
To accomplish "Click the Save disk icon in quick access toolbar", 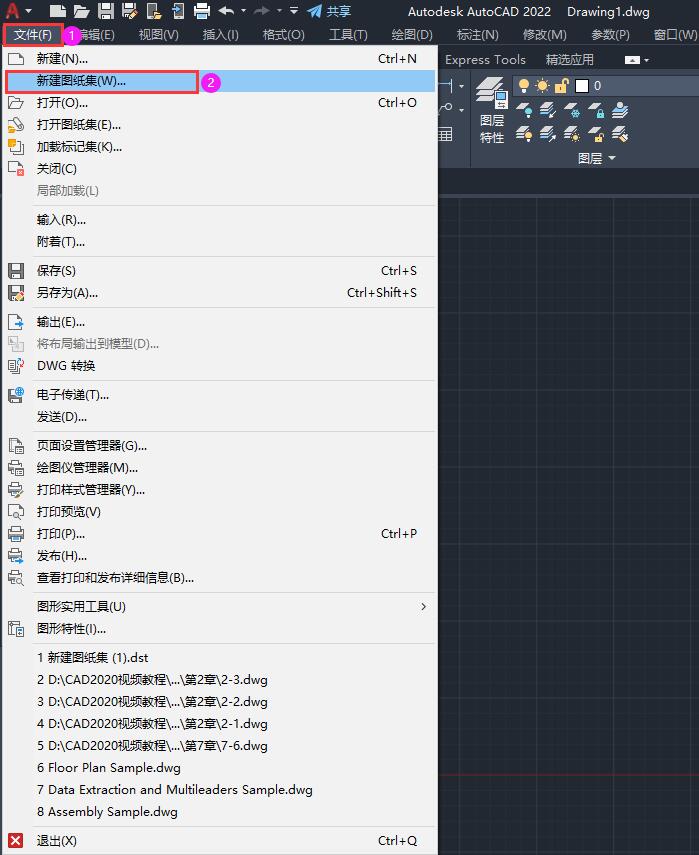I will [106, 10].
